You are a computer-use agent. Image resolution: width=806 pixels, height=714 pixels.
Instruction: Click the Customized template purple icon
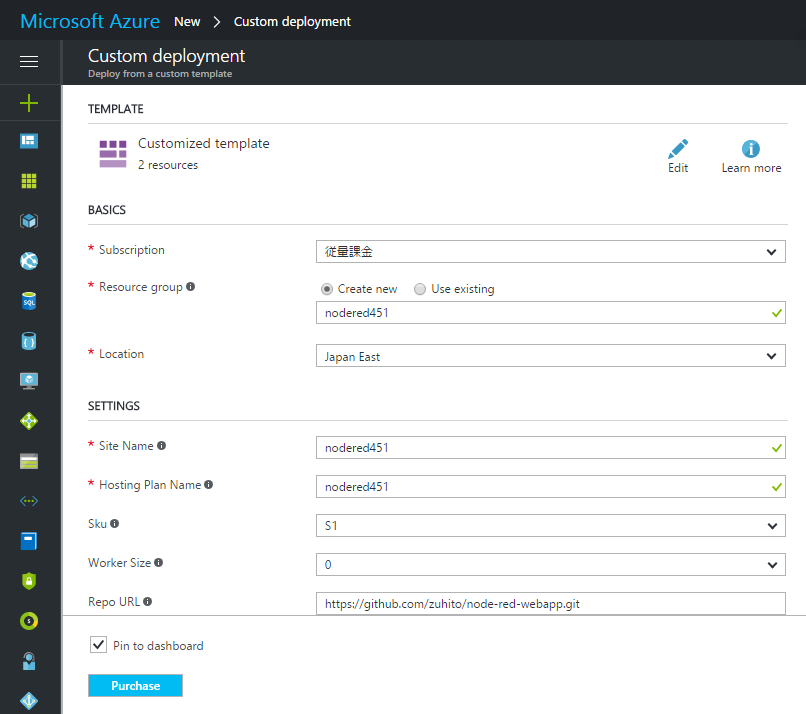click(113, 154)
